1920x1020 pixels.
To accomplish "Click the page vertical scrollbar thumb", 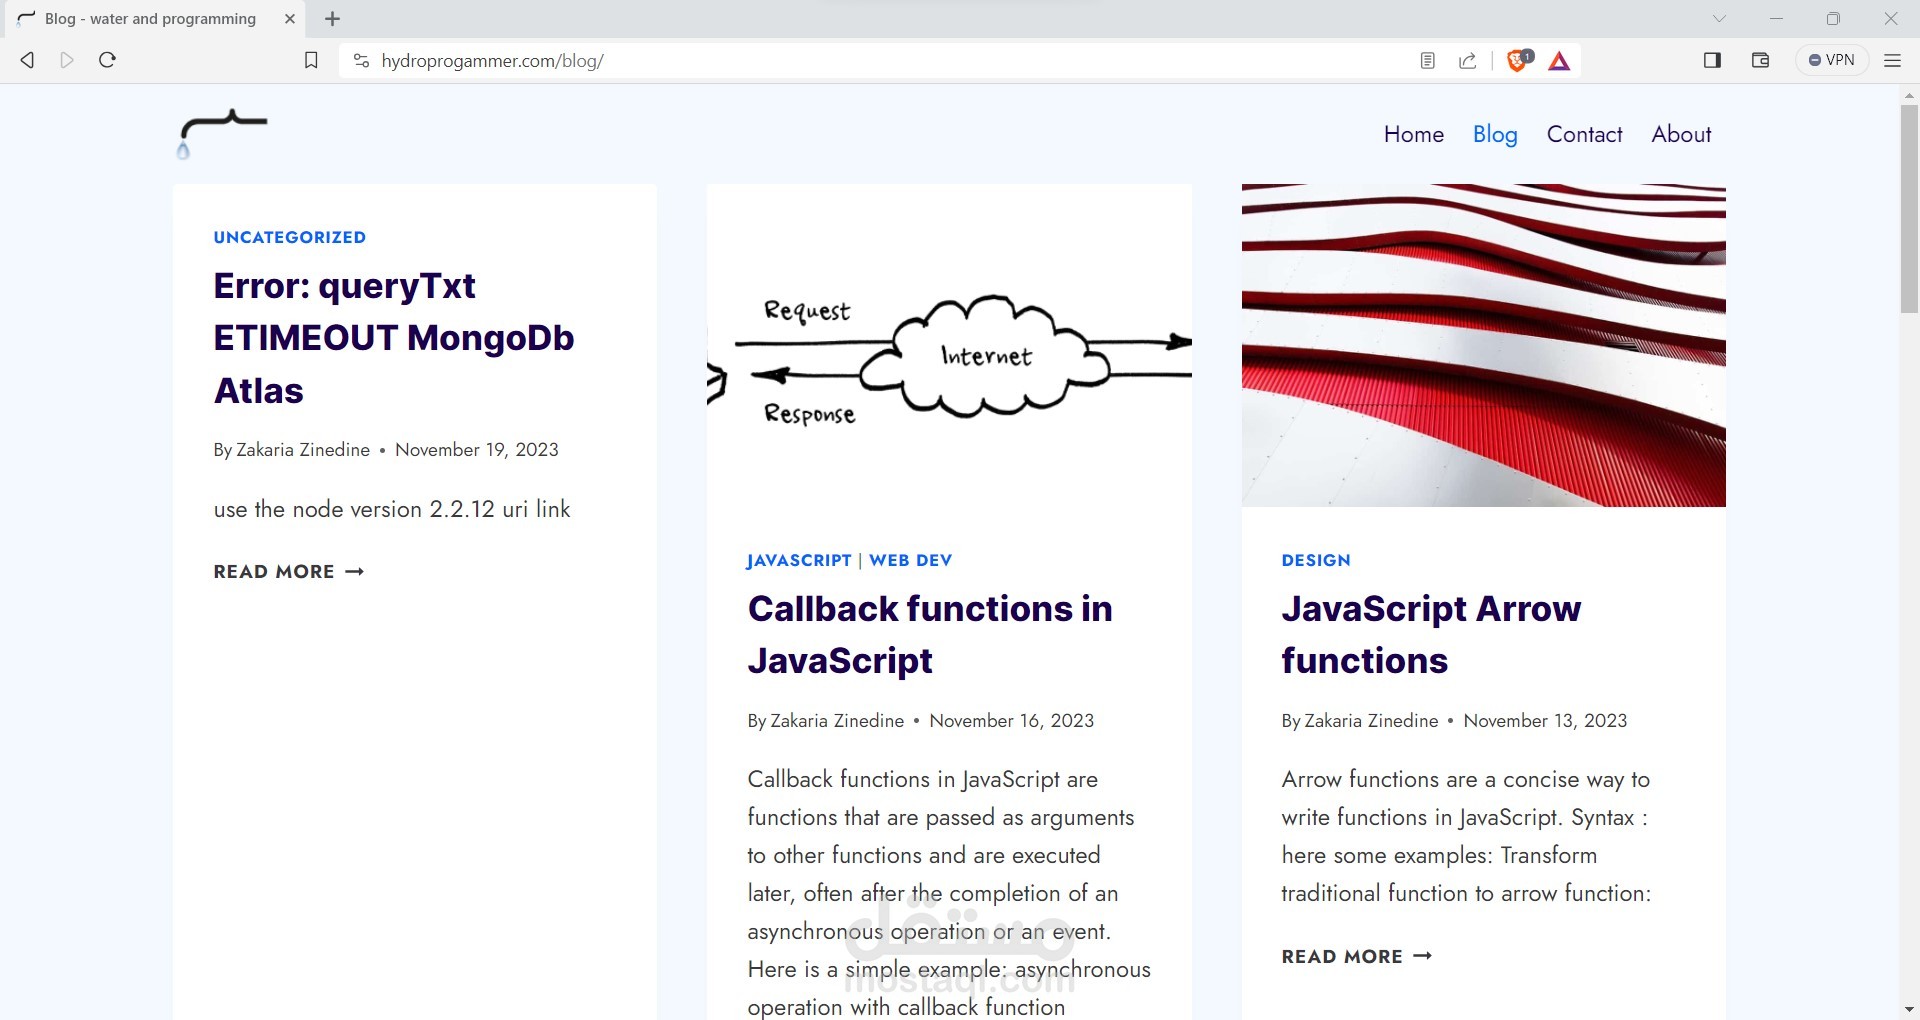I will point(1909,208).
